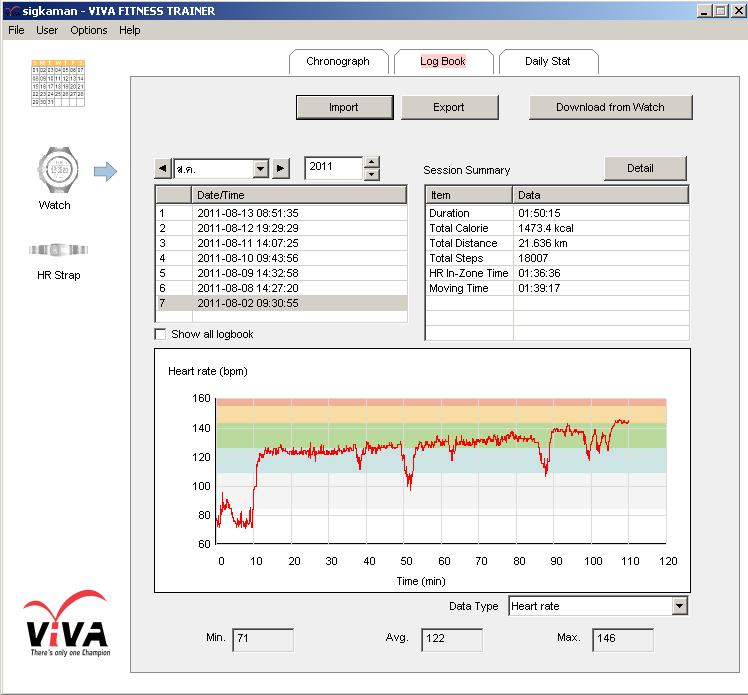Click the VIVA logo
This screenshot has height=695, width=748.
[67, 624]
